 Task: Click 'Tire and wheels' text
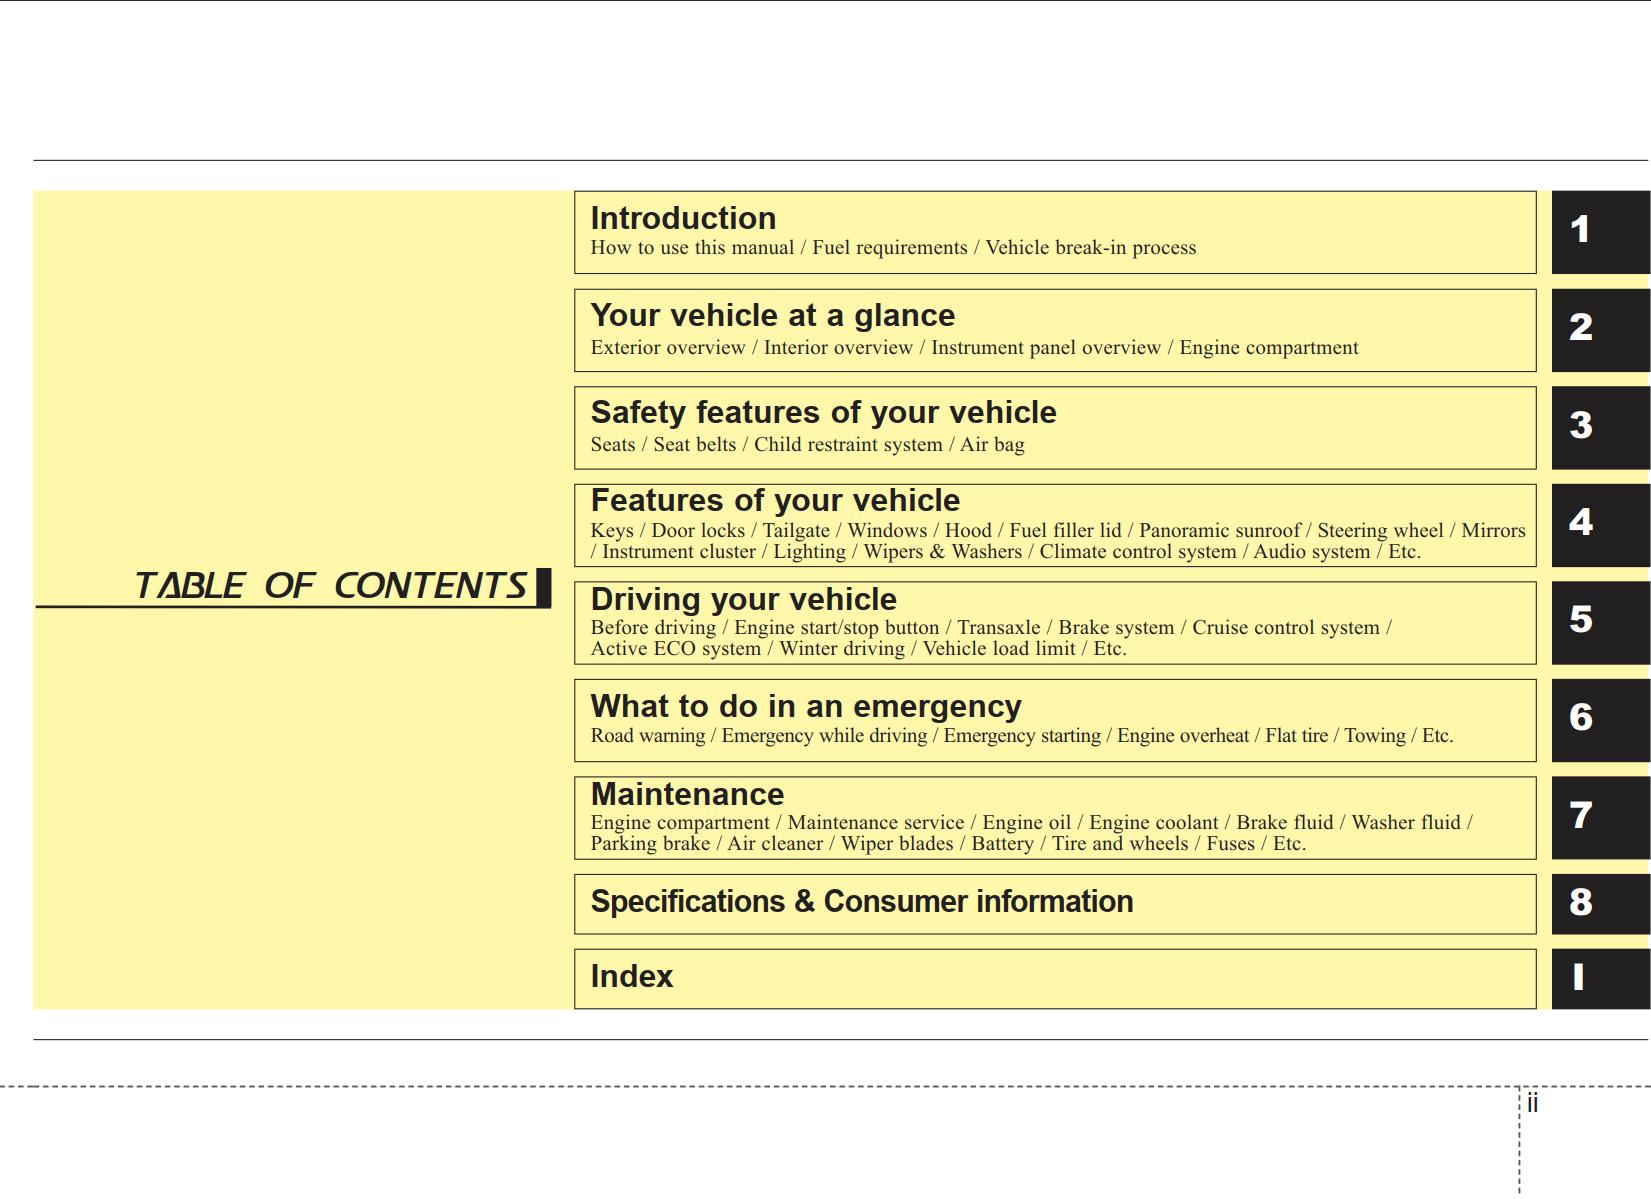pos(1120,844)
